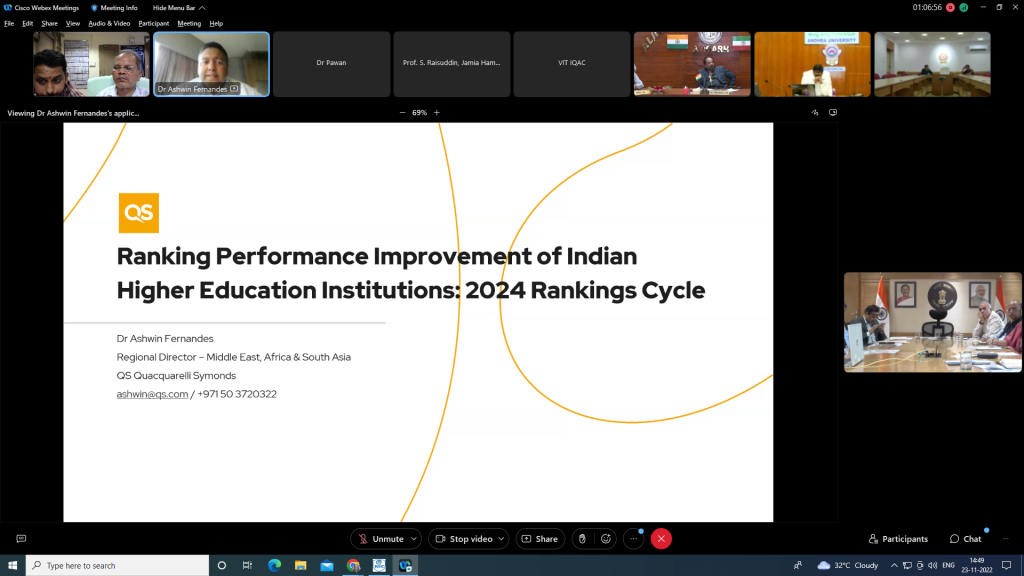Open the View menu
1024x576 pixels.
pyautogui.click(x=72, y=24)
